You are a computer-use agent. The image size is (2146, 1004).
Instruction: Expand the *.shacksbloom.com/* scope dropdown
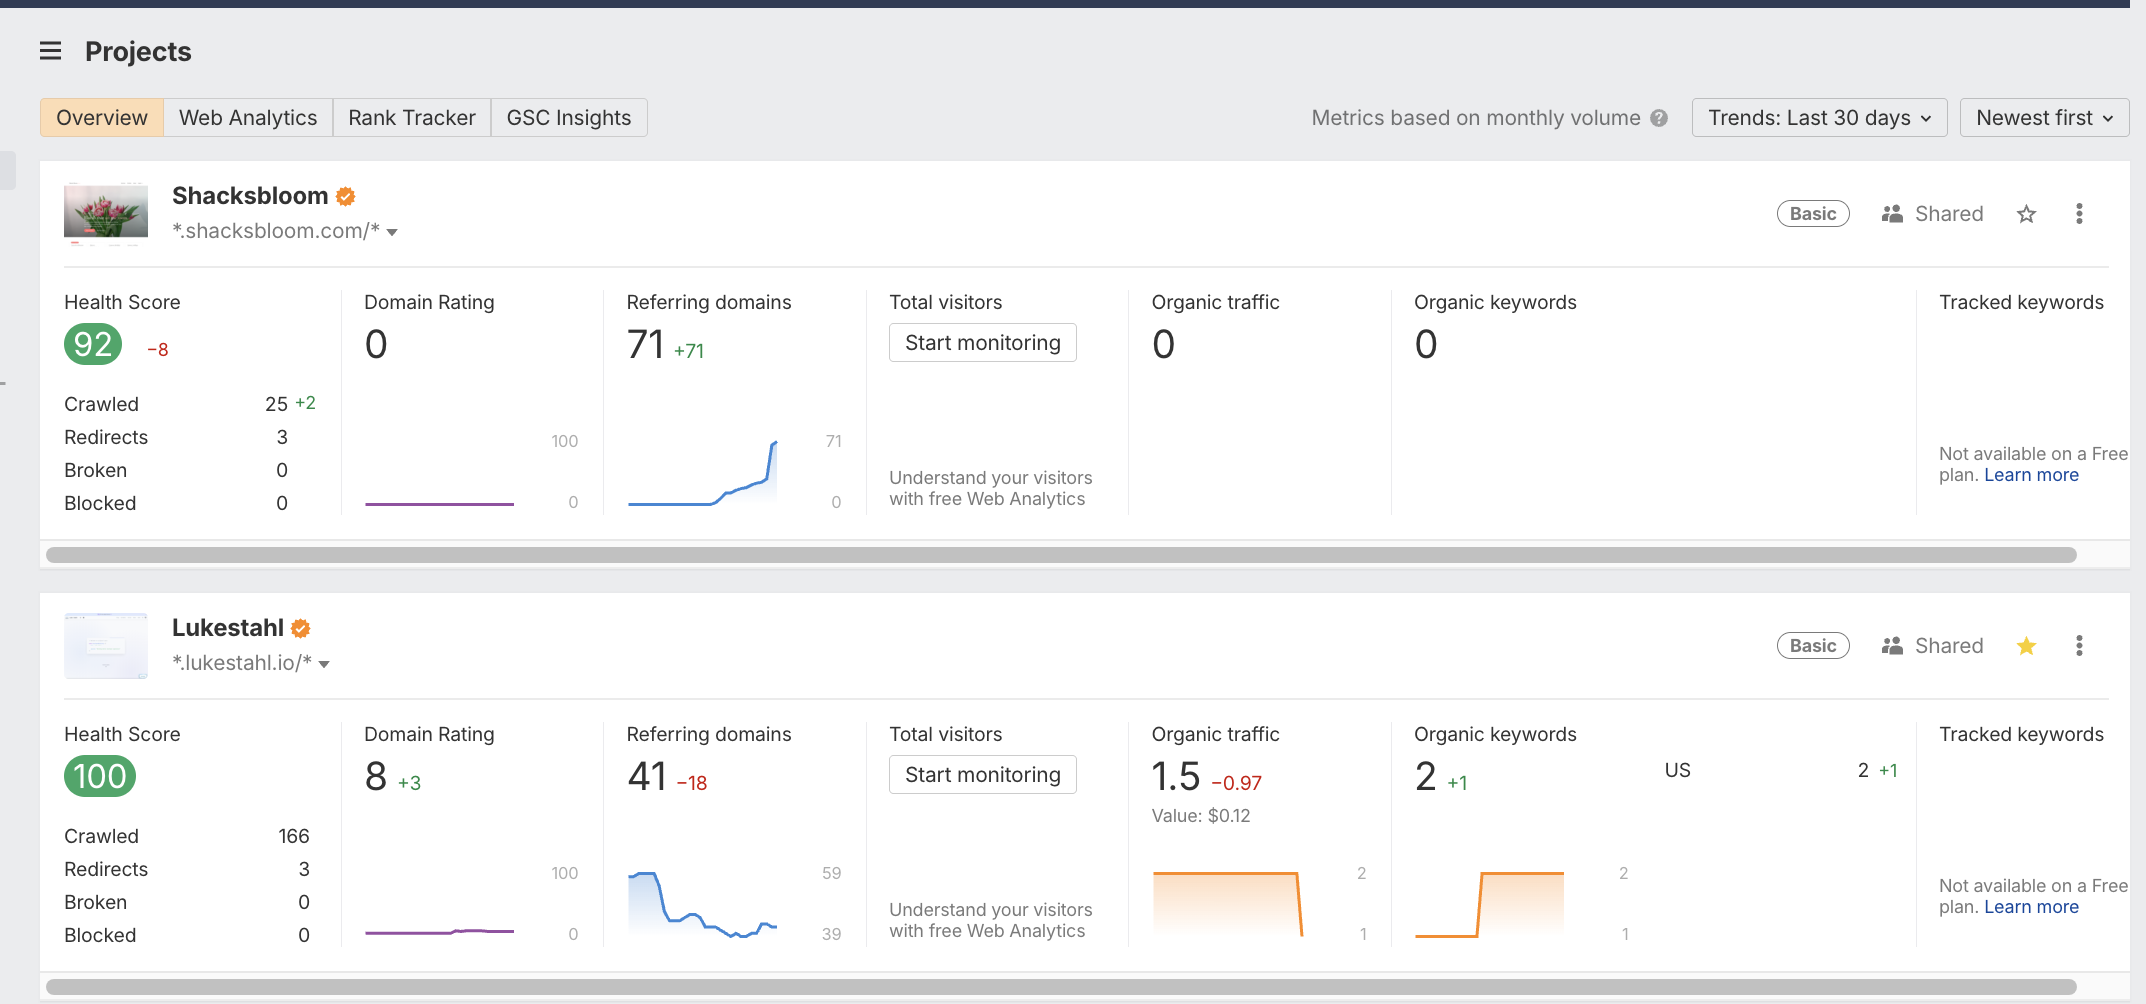click(392, 232)
